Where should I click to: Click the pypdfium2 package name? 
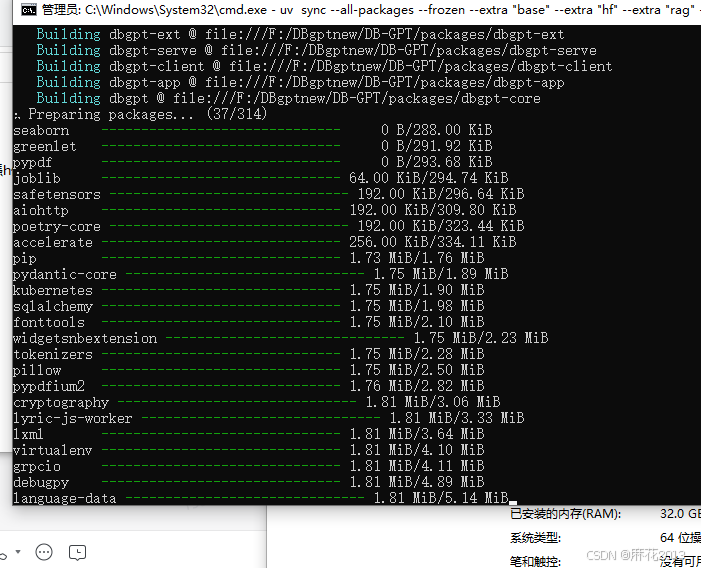(49, 386)
